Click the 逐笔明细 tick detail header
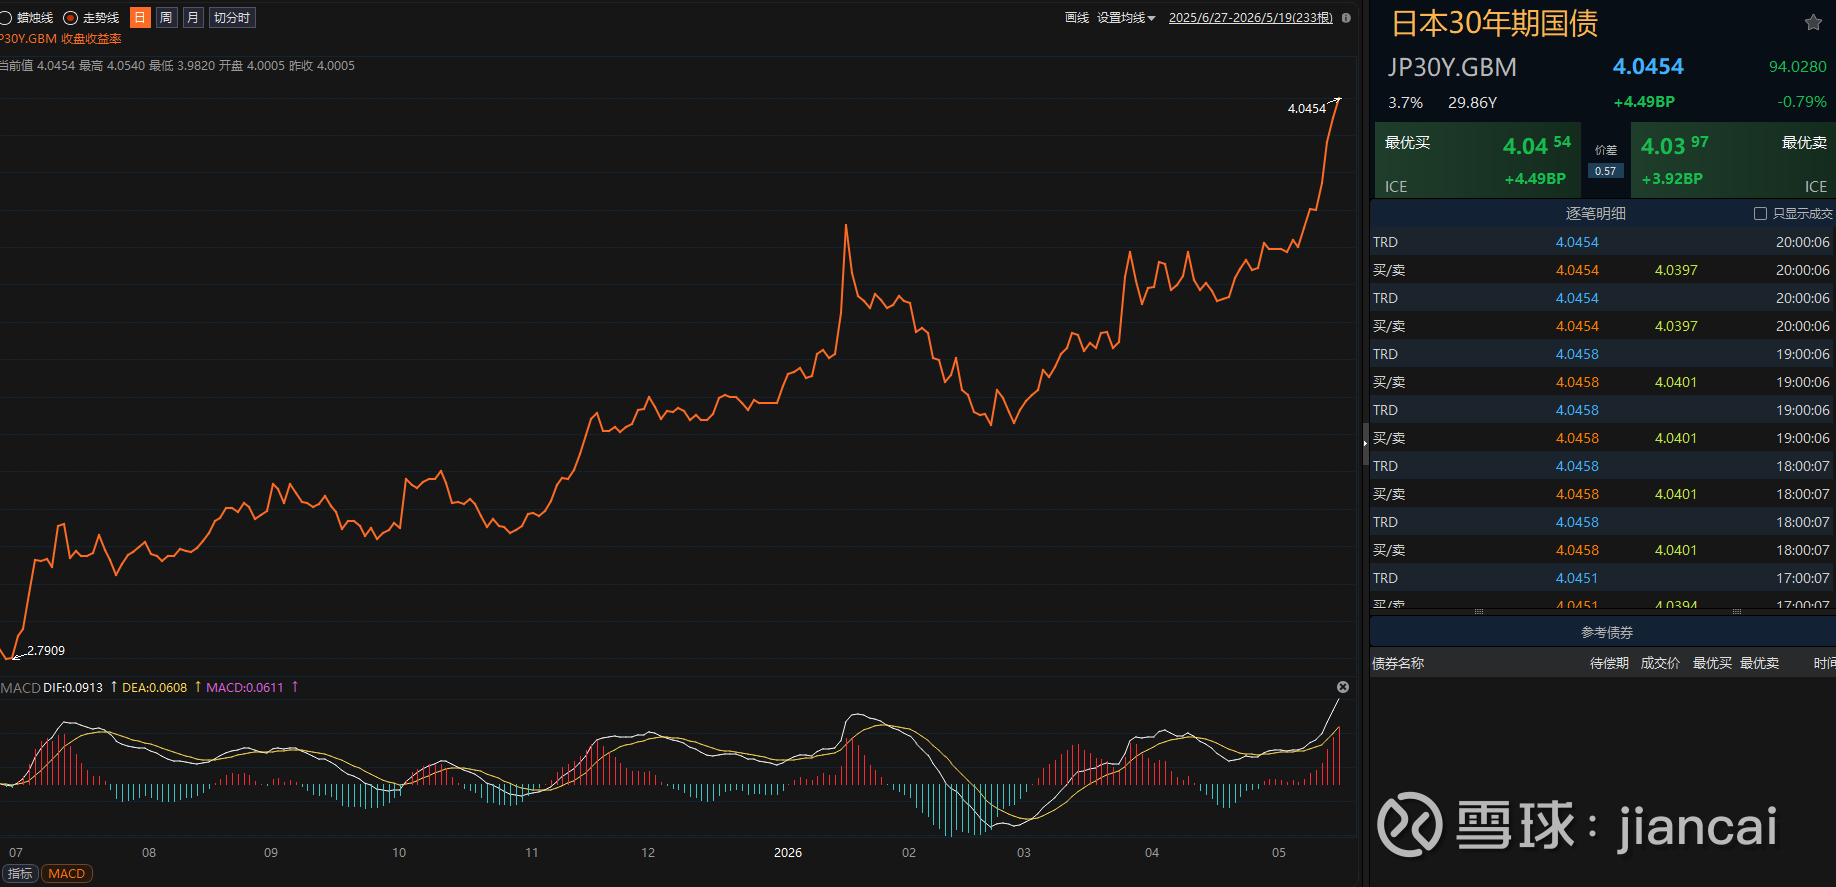The height and width of the screenshot is (887, 1836). click(x=1595, y=214)
